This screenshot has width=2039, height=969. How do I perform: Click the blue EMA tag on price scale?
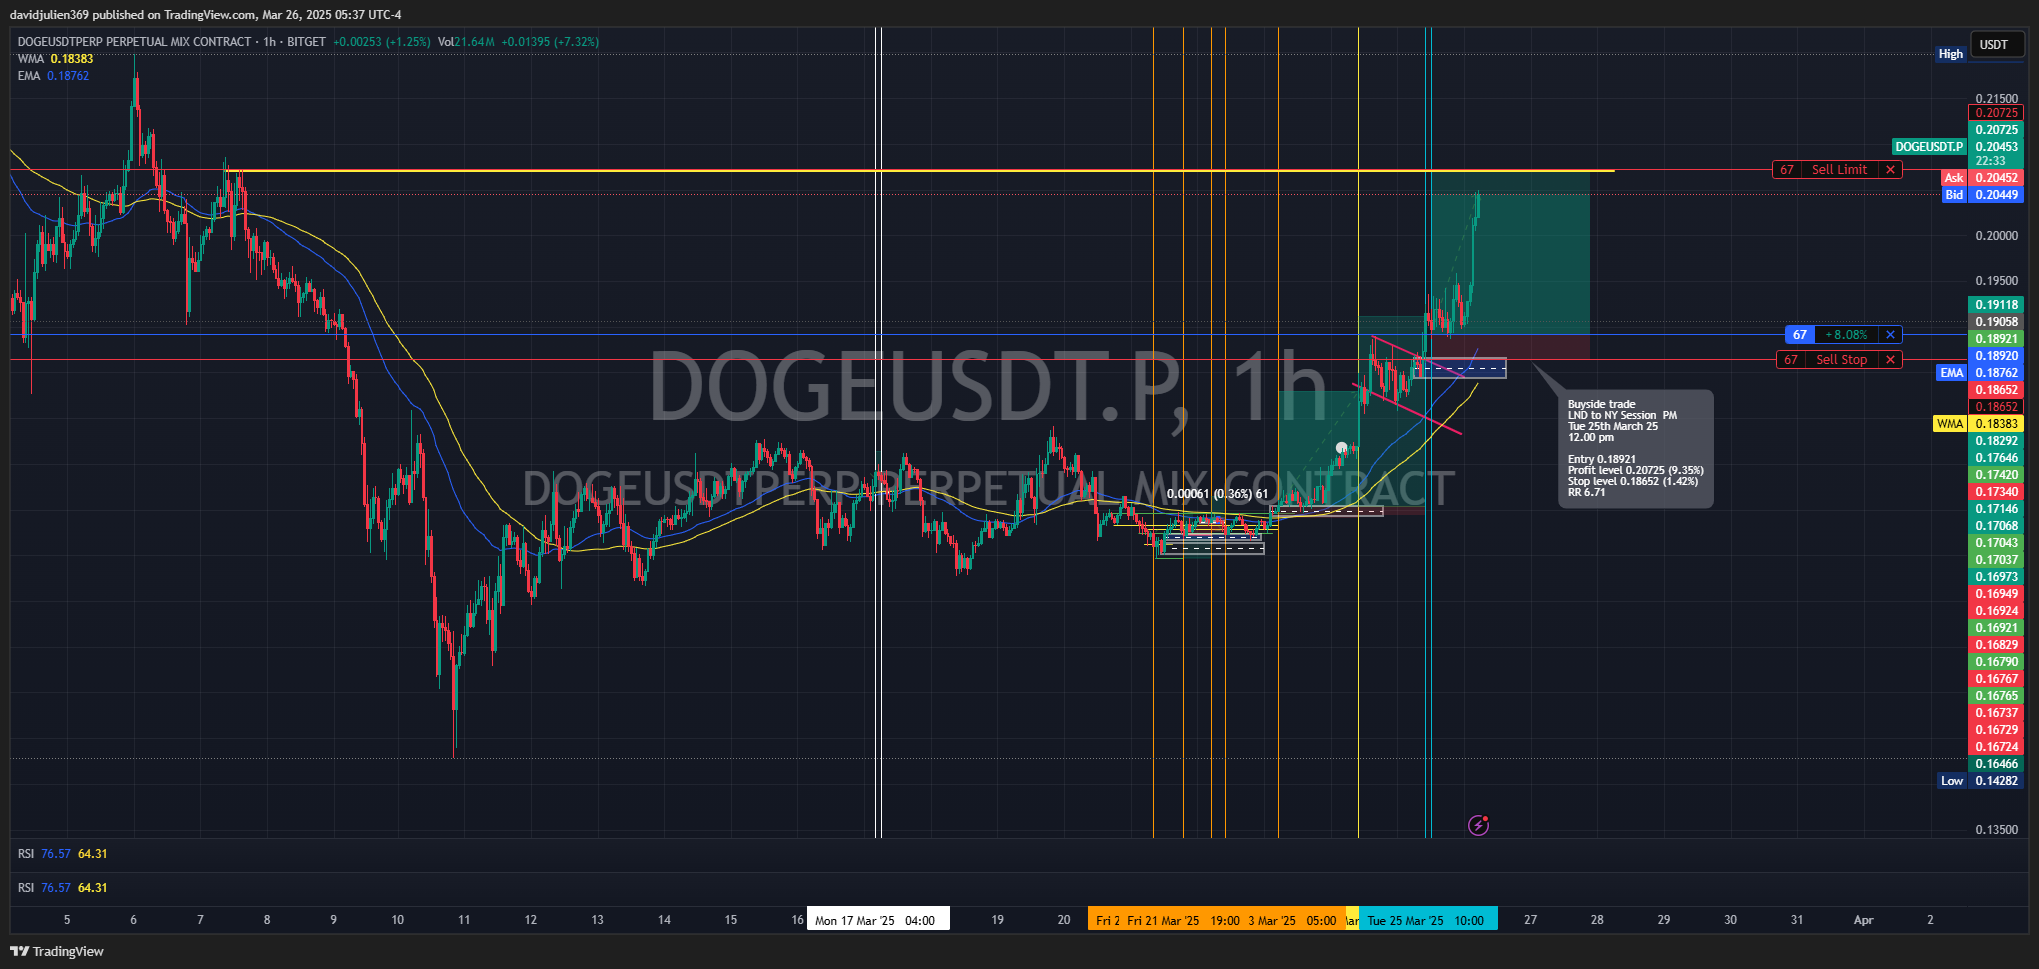pos(1952,373)
